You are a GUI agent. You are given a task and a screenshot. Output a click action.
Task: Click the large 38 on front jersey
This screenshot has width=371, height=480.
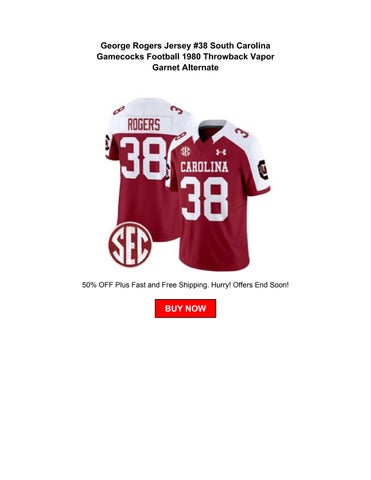205,199
